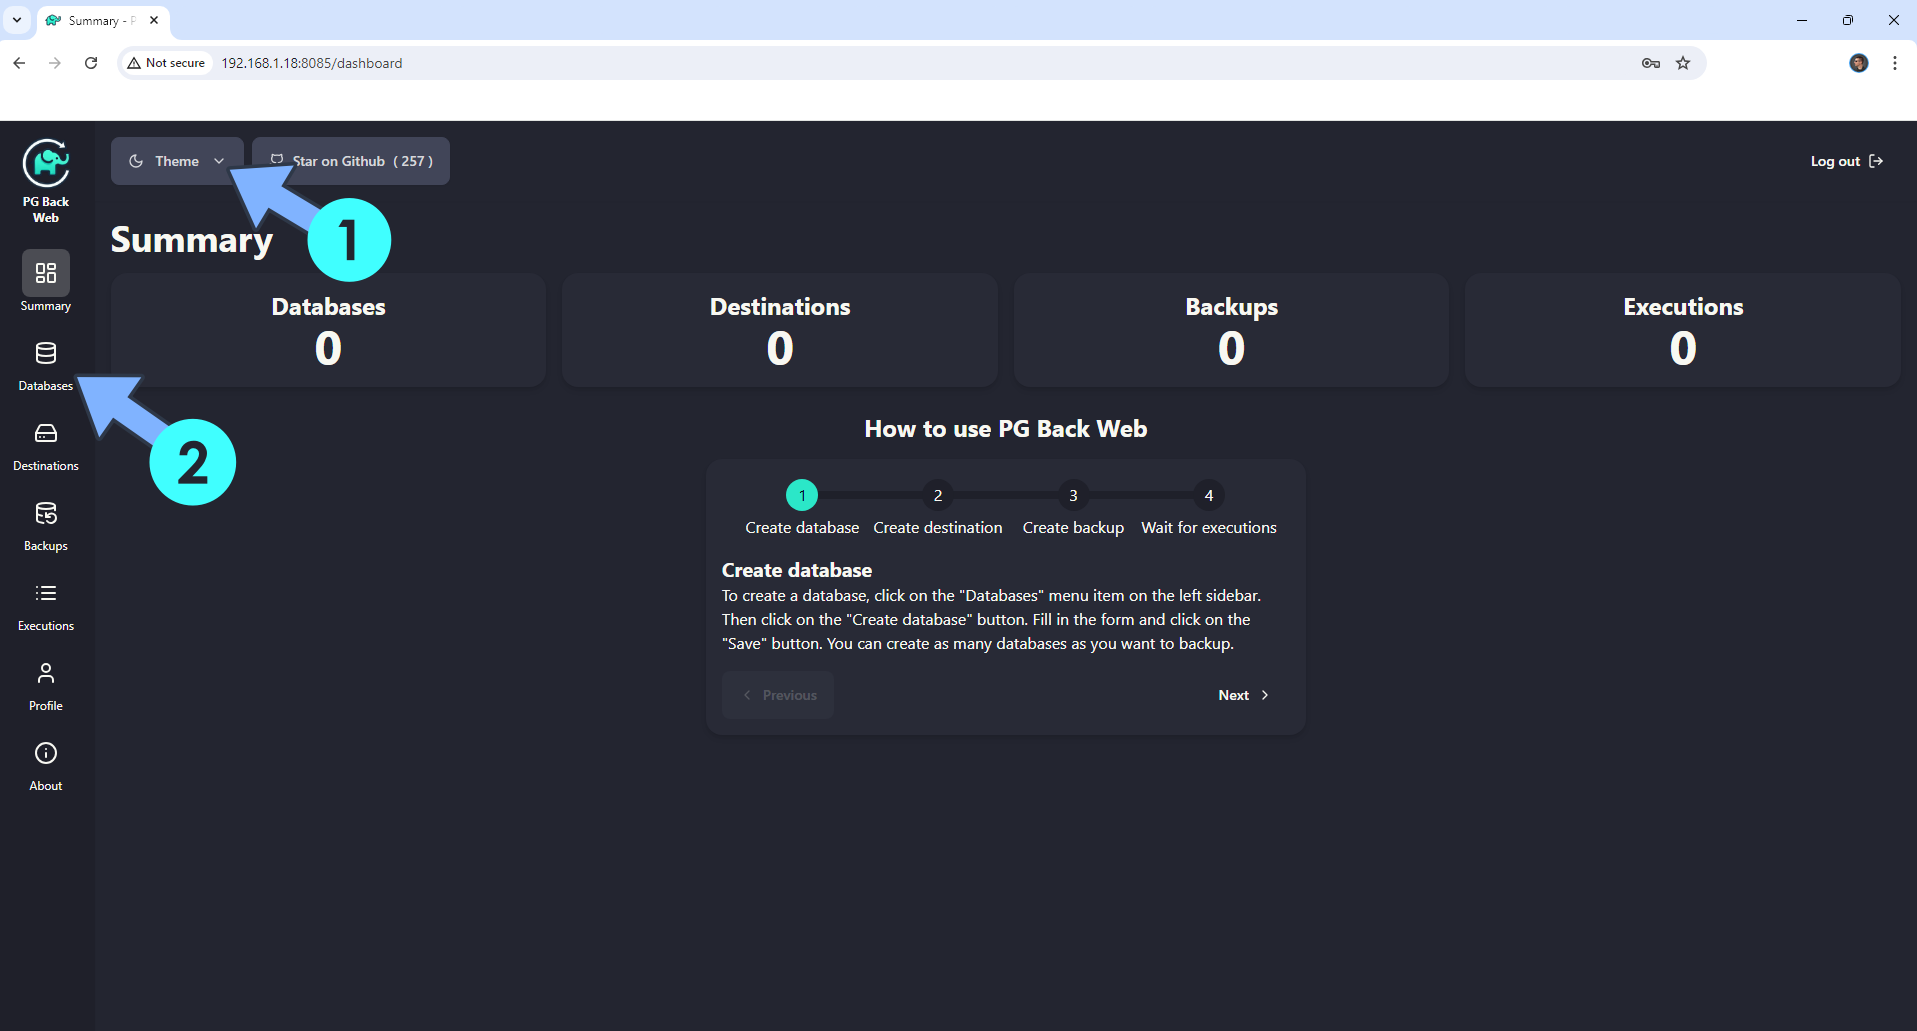1917x1031 pixels.
Task: Bookmark page with the star icon
Action: 1683,63
